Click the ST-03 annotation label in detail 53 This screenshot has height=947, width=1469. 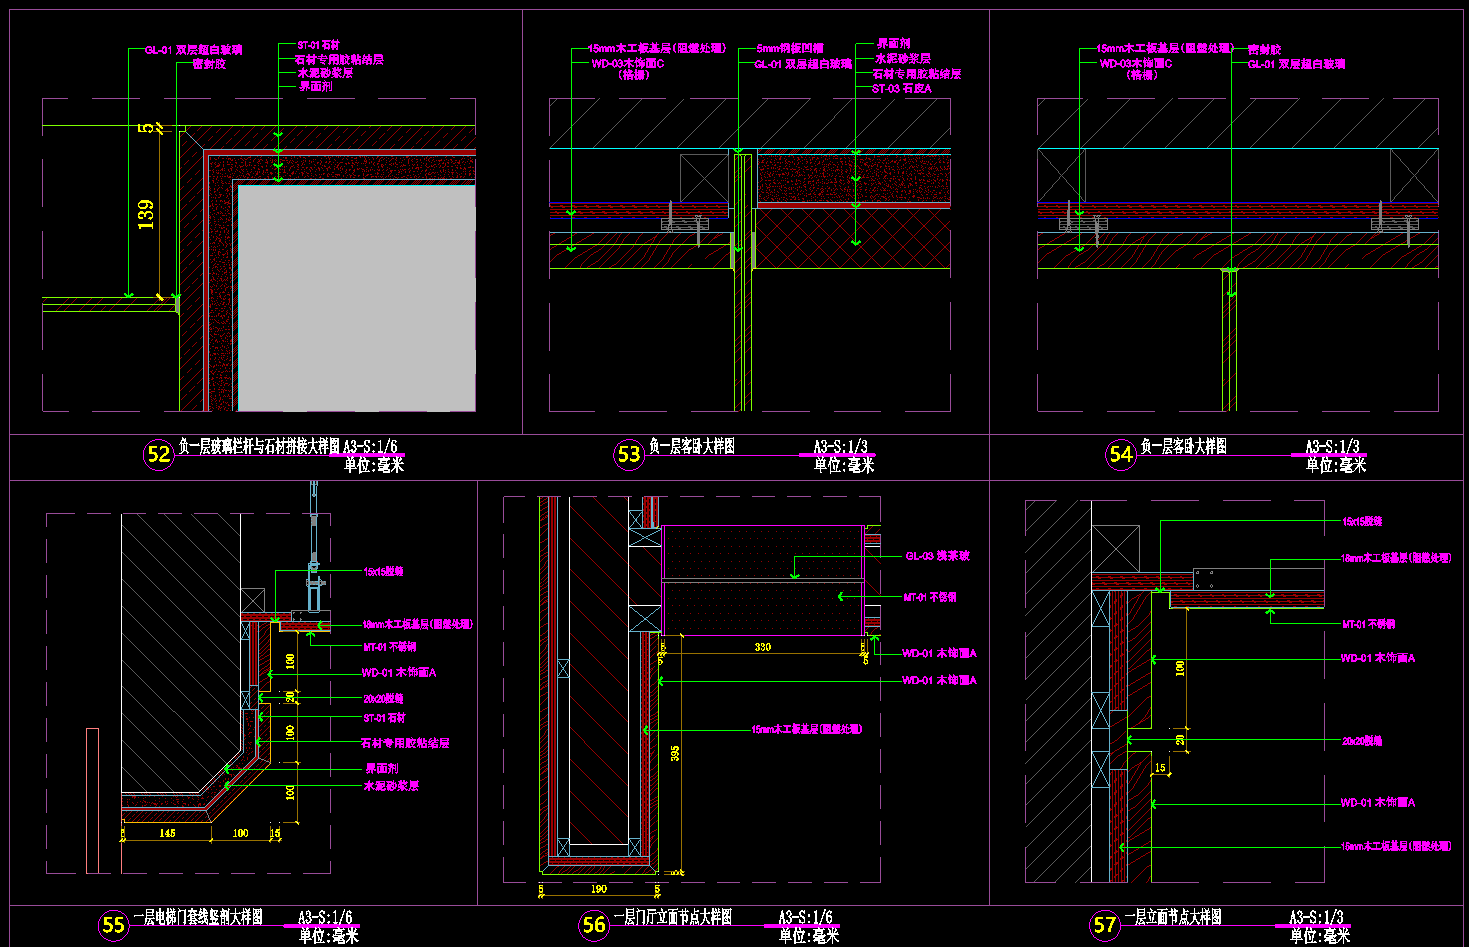pos(901,89)
